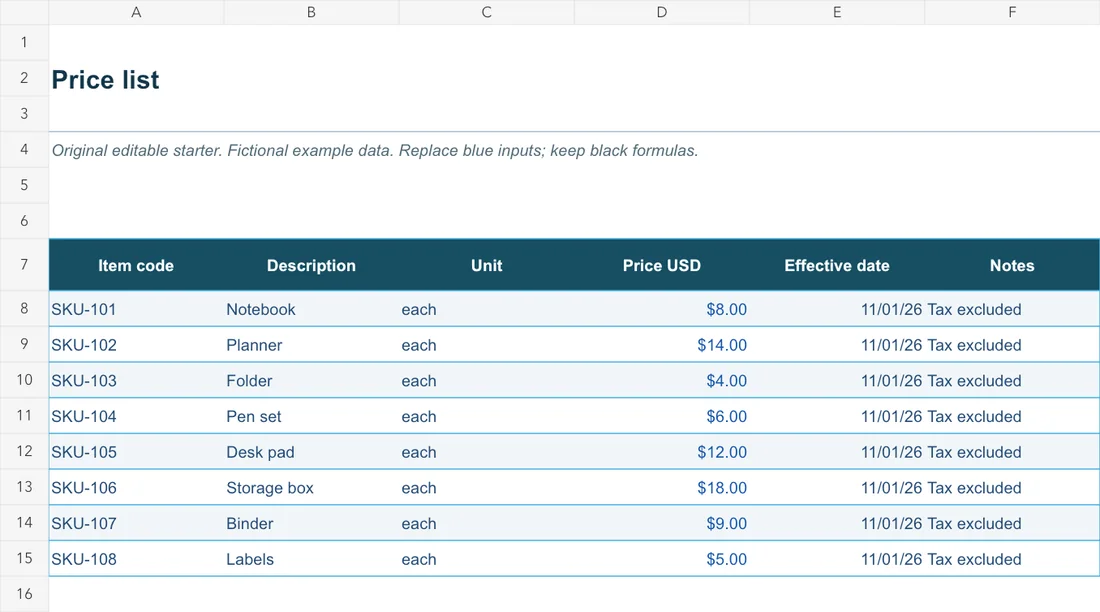Select the "Description" table header cell
1100x612 pixels.
[x=311, y=265]
